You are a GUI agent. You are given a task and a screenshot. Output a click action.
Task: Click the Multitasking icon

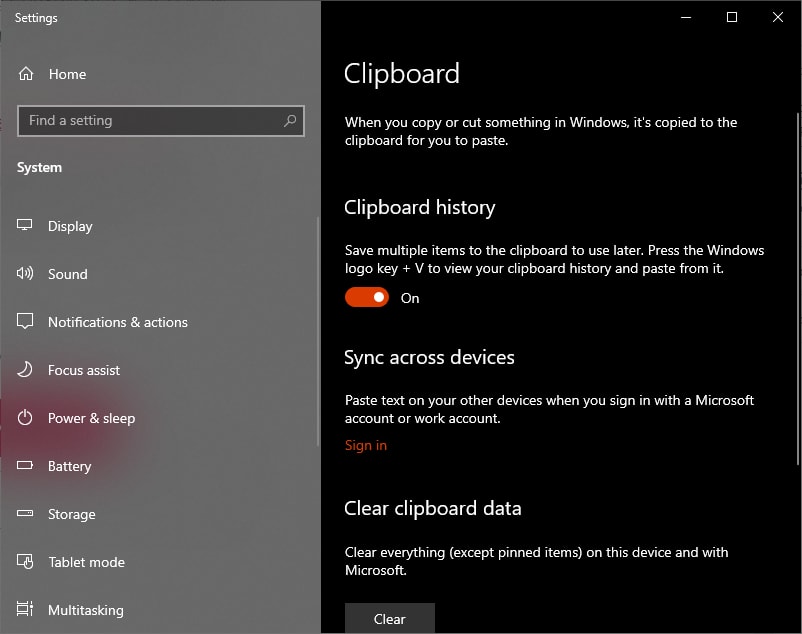[25, 609]
